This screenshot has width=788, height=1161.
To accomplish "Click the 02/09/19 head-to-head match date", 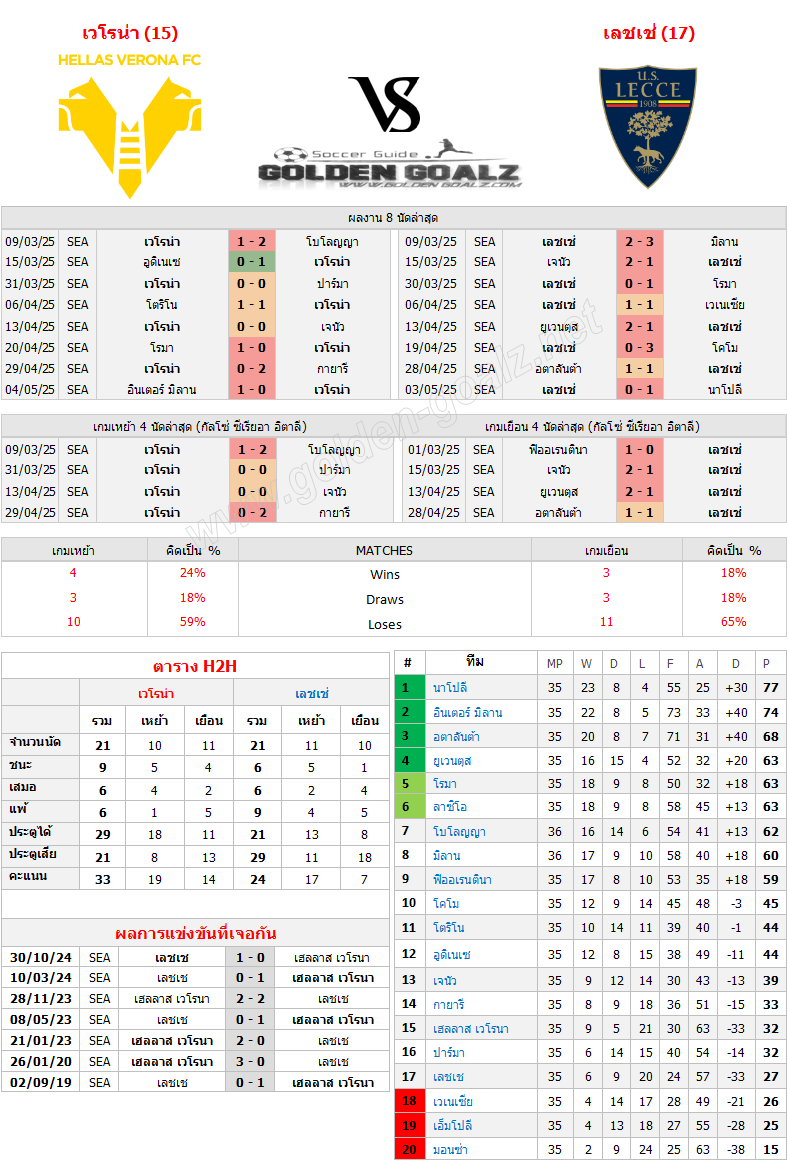I will (41, 1082).
